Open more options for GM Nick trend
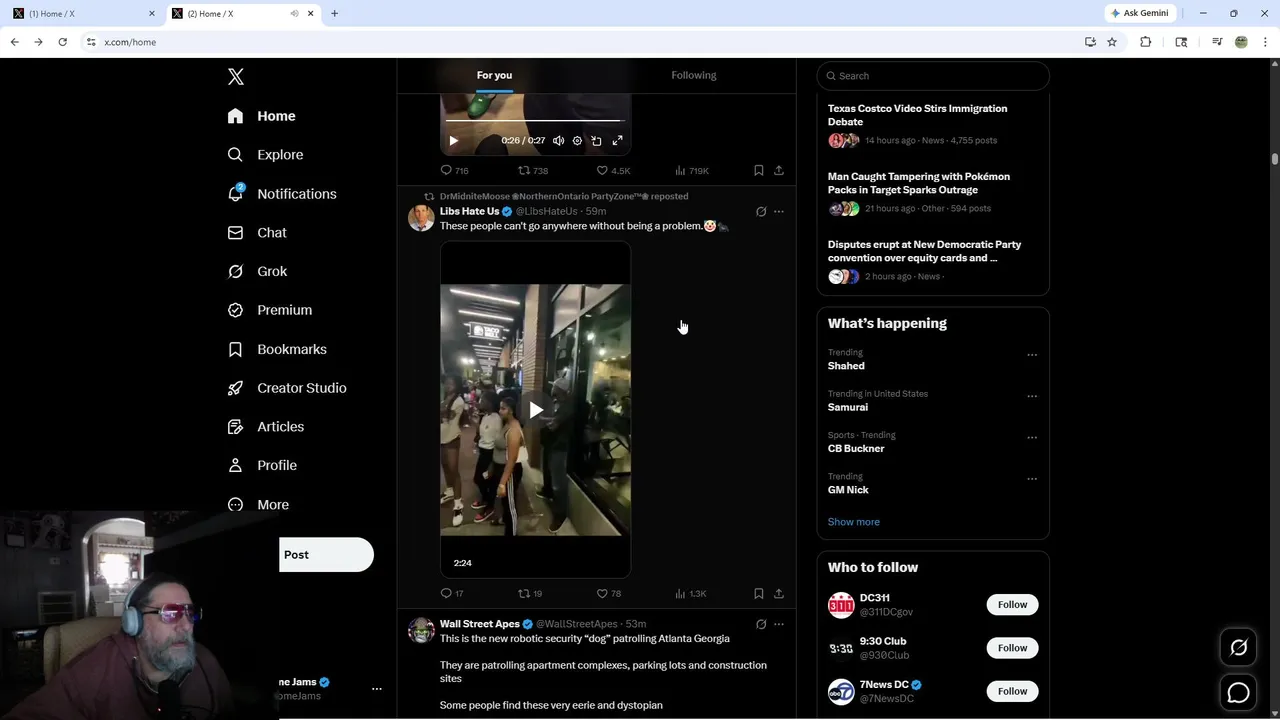 1032,479
